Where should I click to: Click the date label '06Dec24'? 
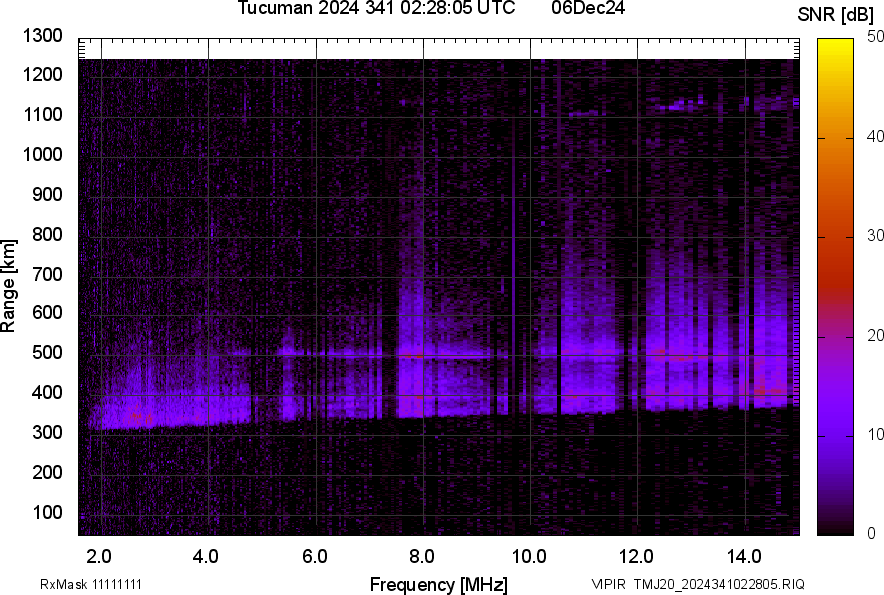click(588, 8)
